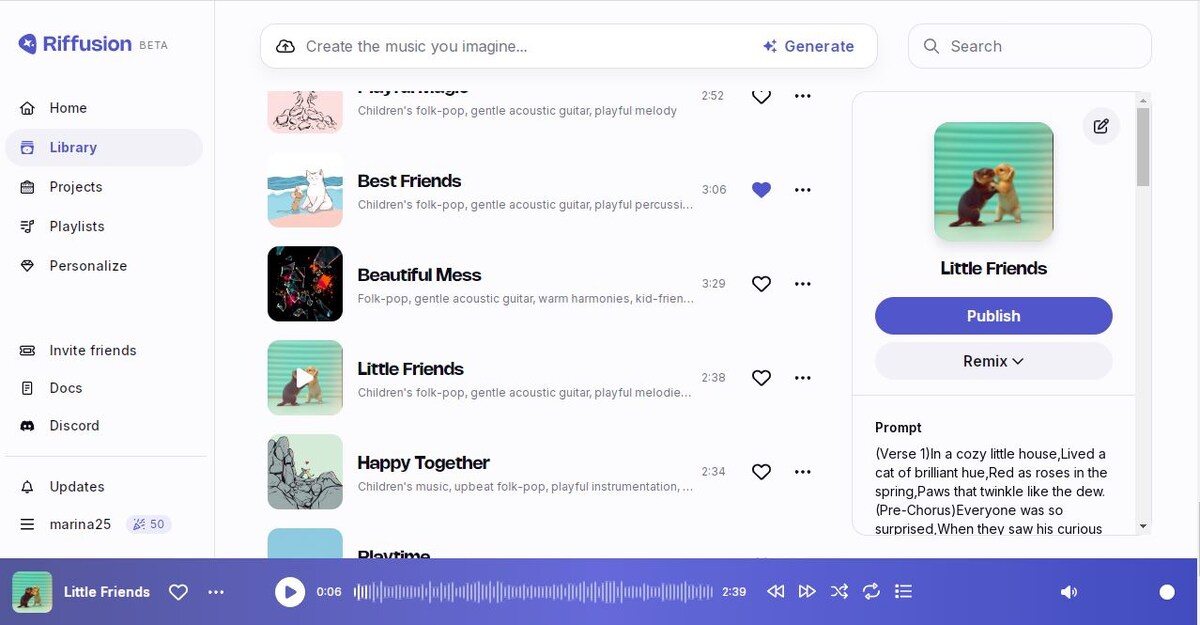Screen dimensions: 1200x625
Task: Open Updates notifications
Action: 77,487
